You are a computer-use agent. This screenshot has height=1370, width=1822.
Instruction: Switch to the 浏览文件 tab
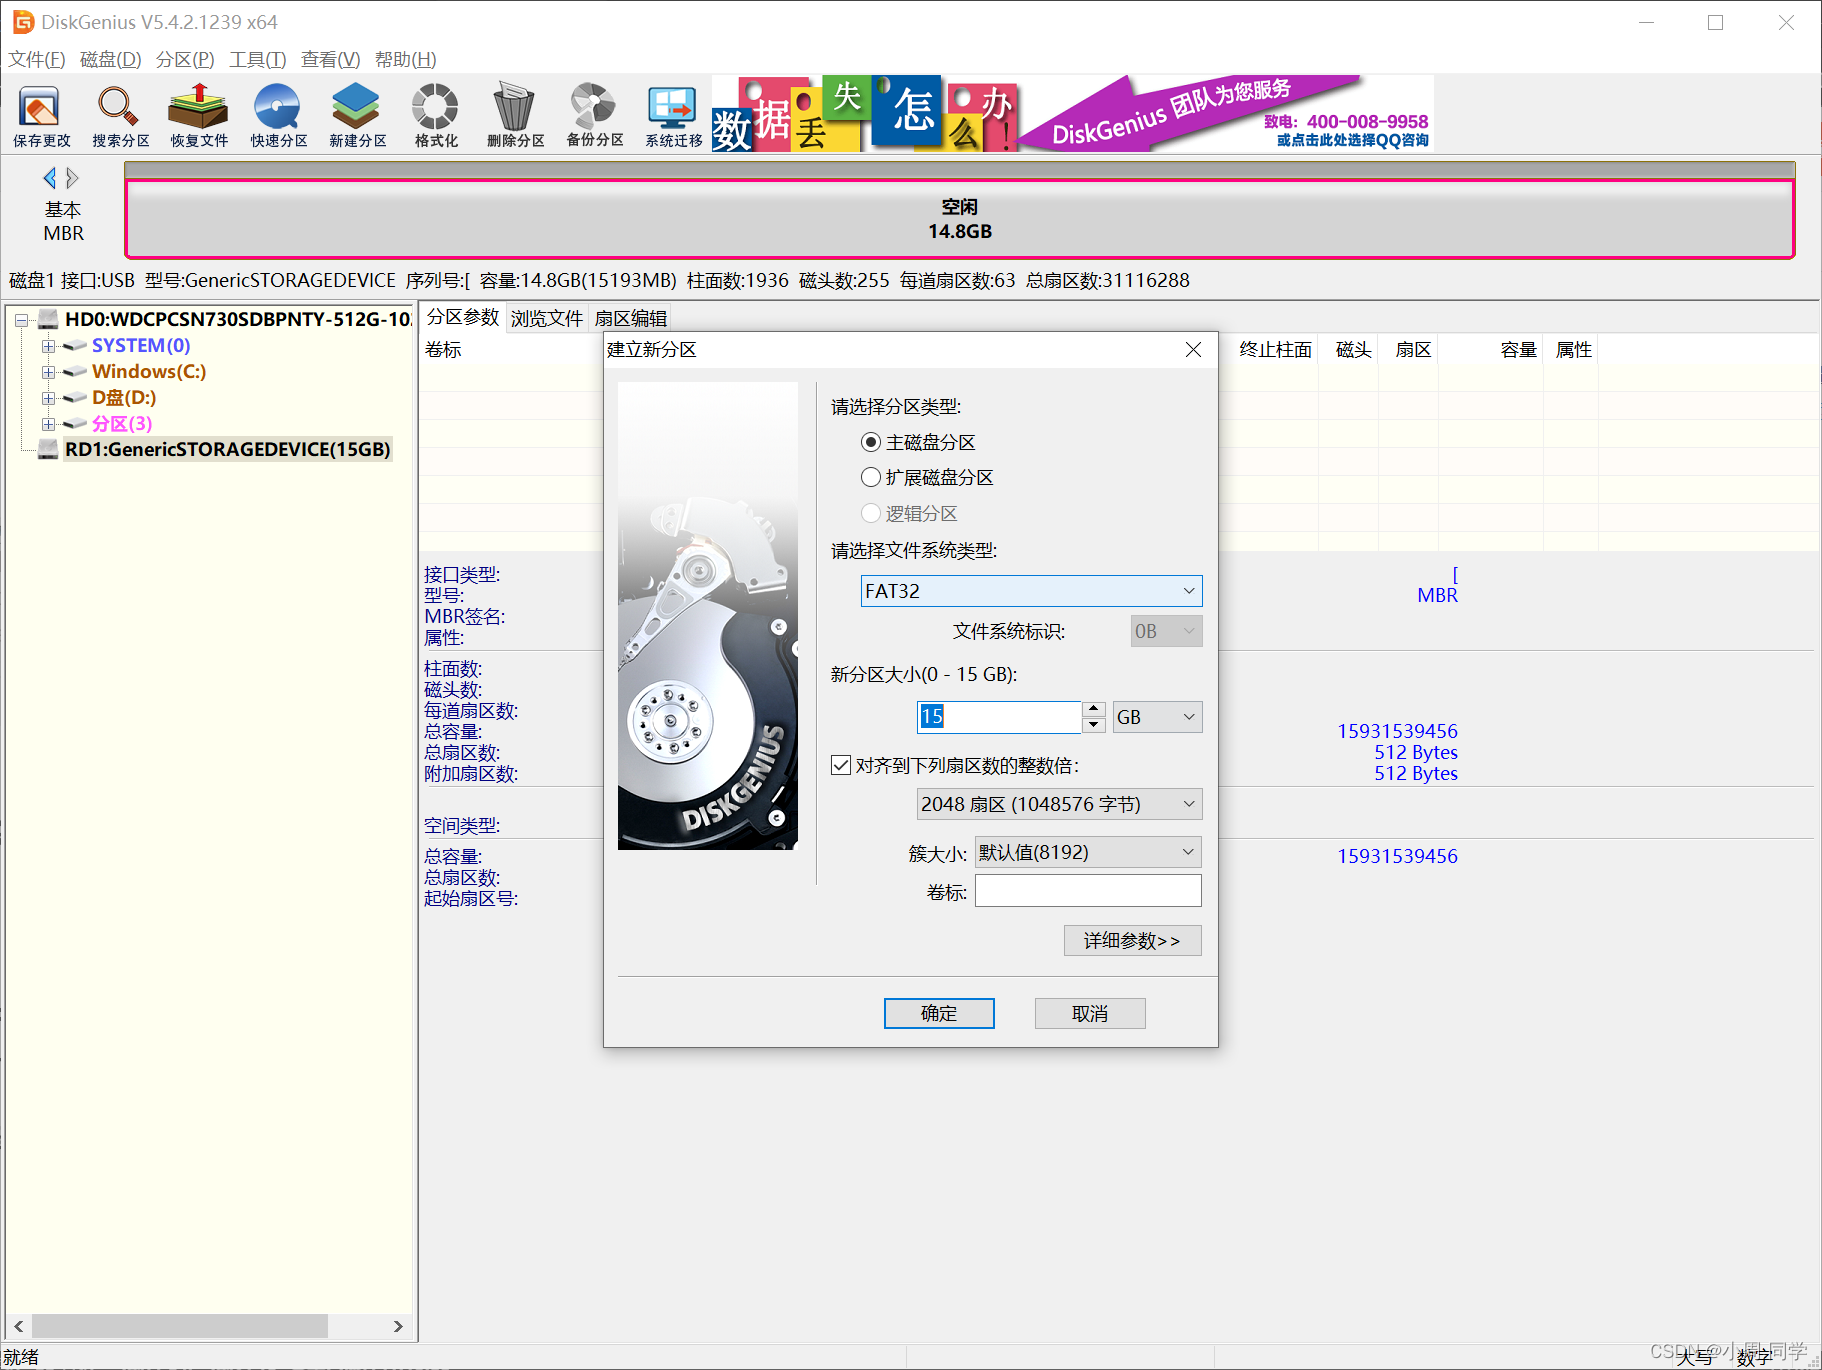(547, 318)
